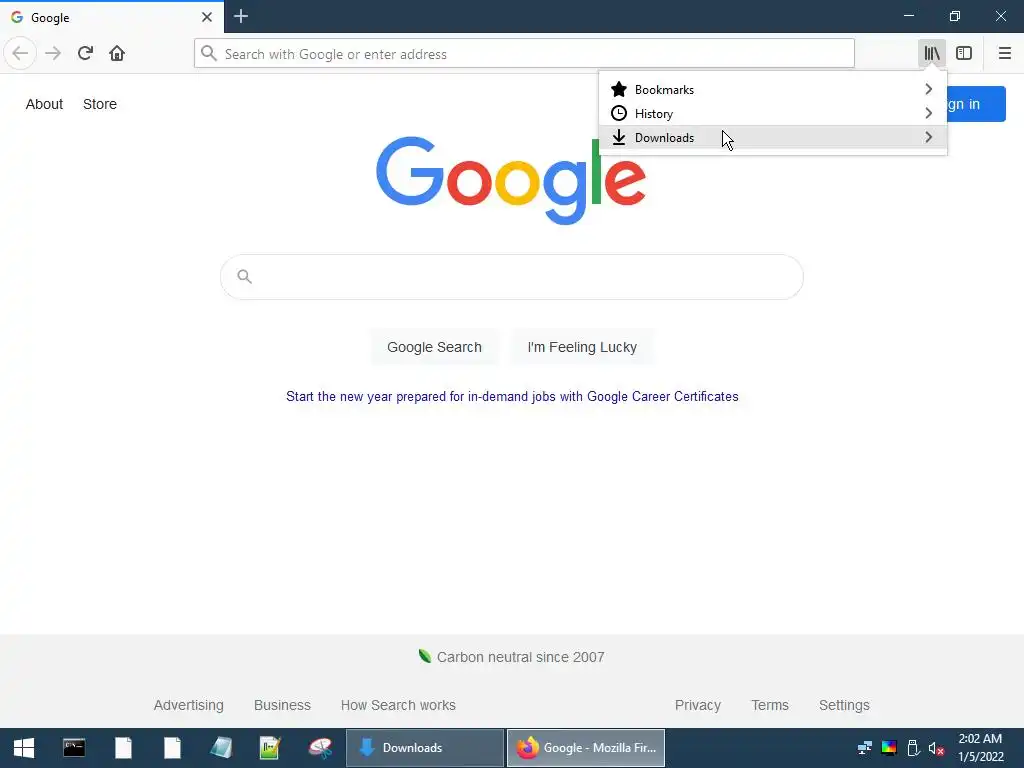The width and height of the screenshot is (1024, 768).
Task: Focus the Google search box
Action: [512, 277]
